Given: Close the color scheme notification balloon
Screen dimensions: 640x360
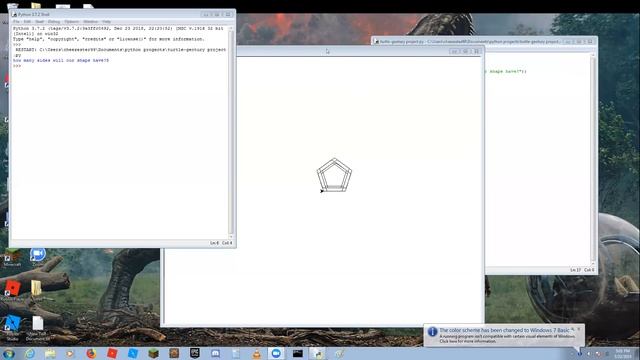Looking at the screenshot, I should [579, 329].
